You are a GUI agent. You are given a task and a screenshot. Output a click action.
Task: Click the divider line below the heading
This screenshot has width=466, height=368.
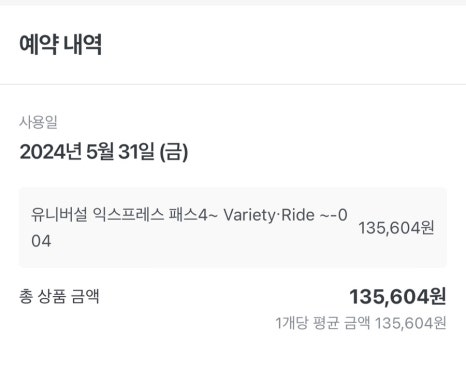[x=233, y=84]
